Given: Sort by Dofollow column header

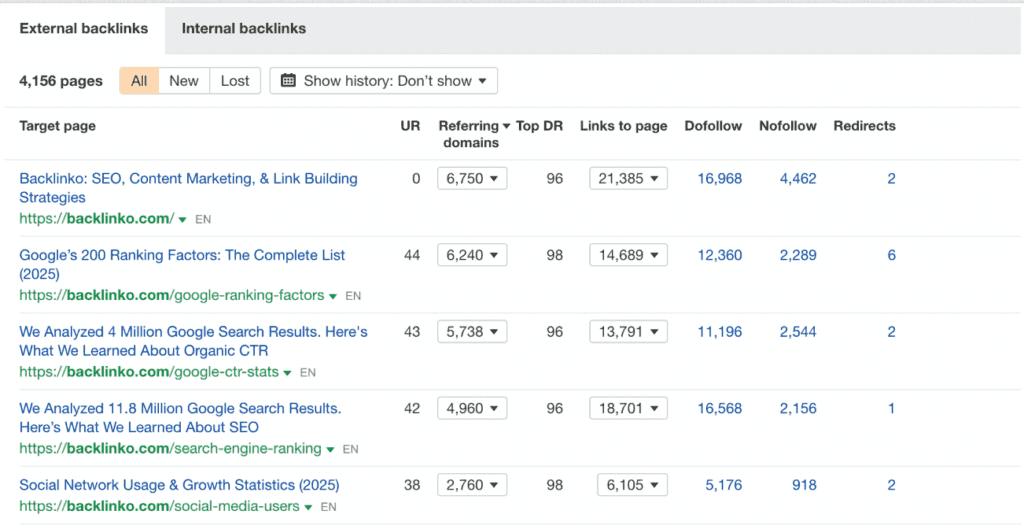Looking at the screenshot, I should [713, 126].
